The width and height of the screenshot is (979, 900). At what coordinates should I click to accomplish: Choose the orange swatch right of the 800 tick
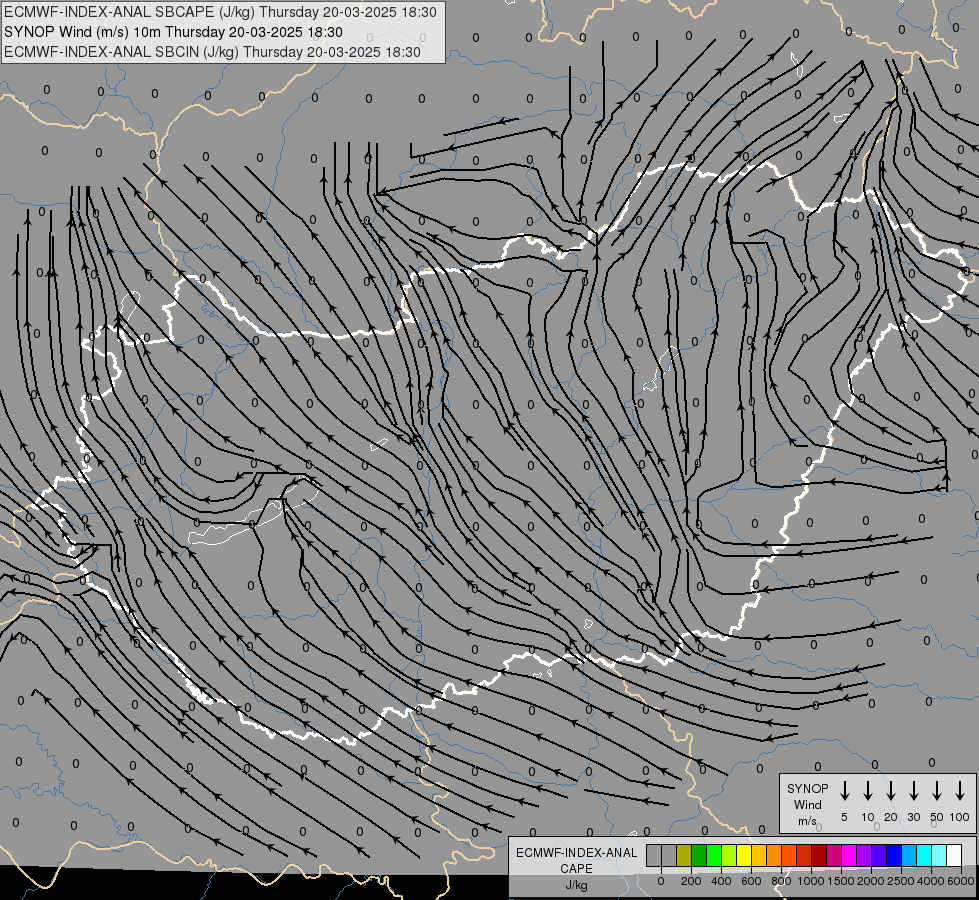tap(774, 855)
